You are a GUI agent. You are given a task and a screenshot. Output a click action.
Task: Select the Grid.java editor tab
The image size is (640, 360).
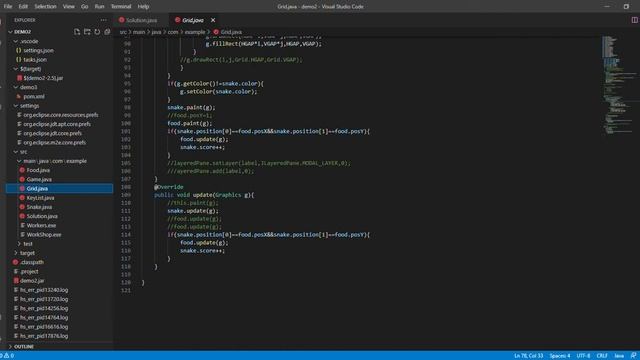click(x=193, y=20)
